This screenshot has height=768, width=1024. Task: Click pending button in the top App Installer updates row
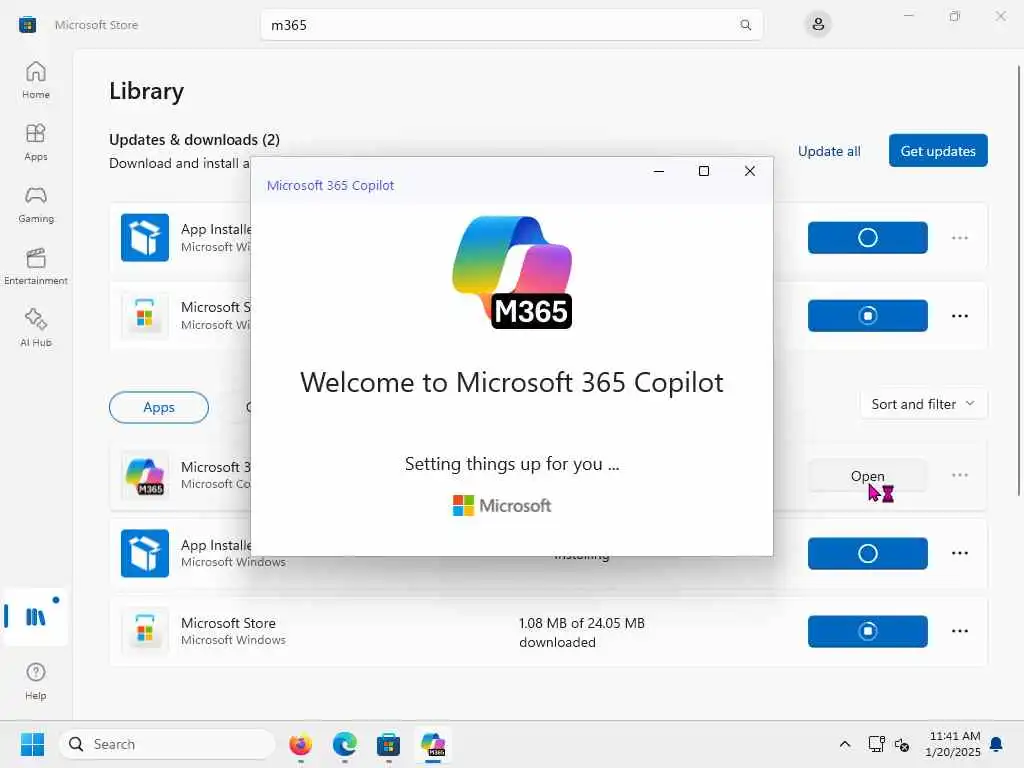click(867, 238)
